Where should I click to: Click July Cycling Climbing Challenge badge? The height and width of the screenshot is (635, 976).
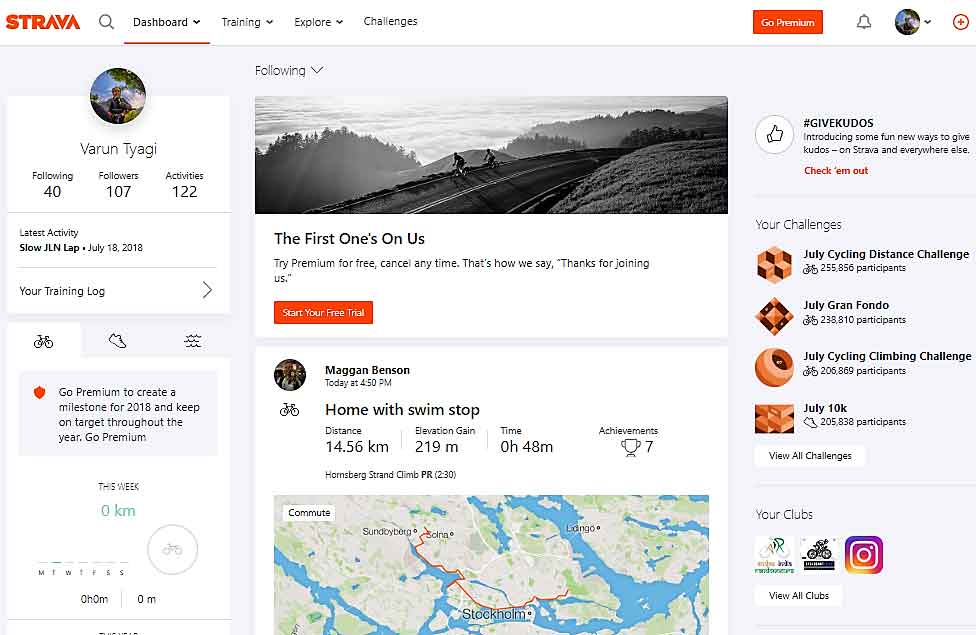click(774, 367)
